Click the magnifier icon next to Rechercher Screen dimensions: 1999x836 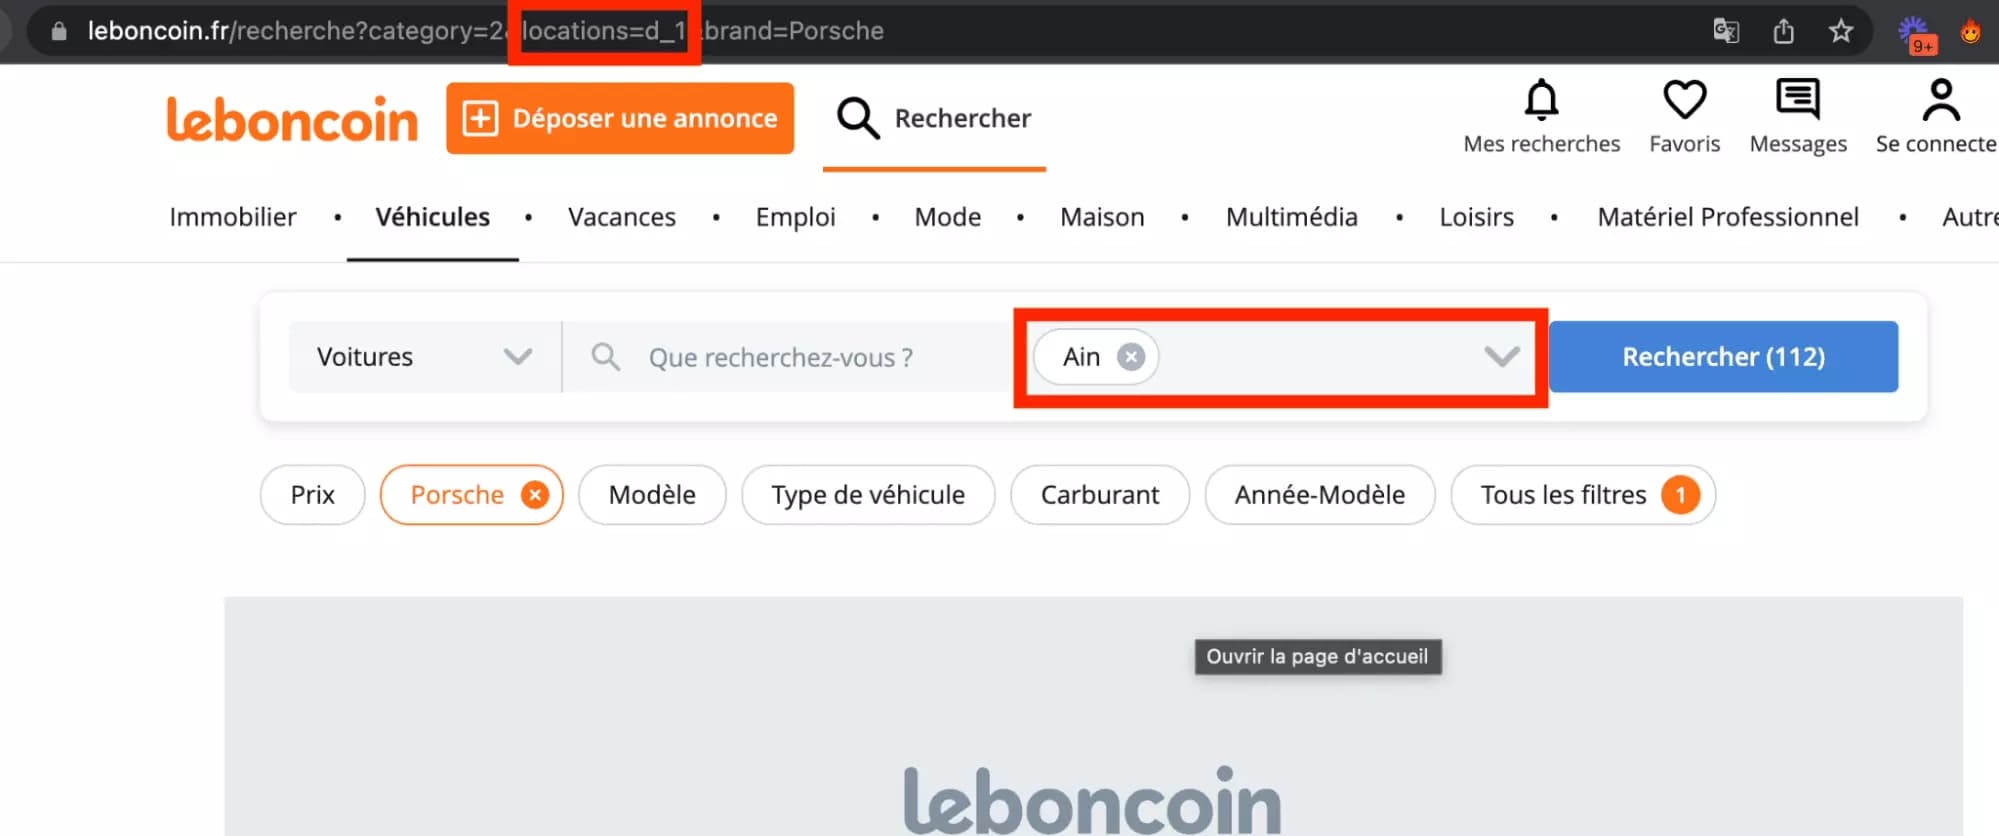(x=856, y=118)
